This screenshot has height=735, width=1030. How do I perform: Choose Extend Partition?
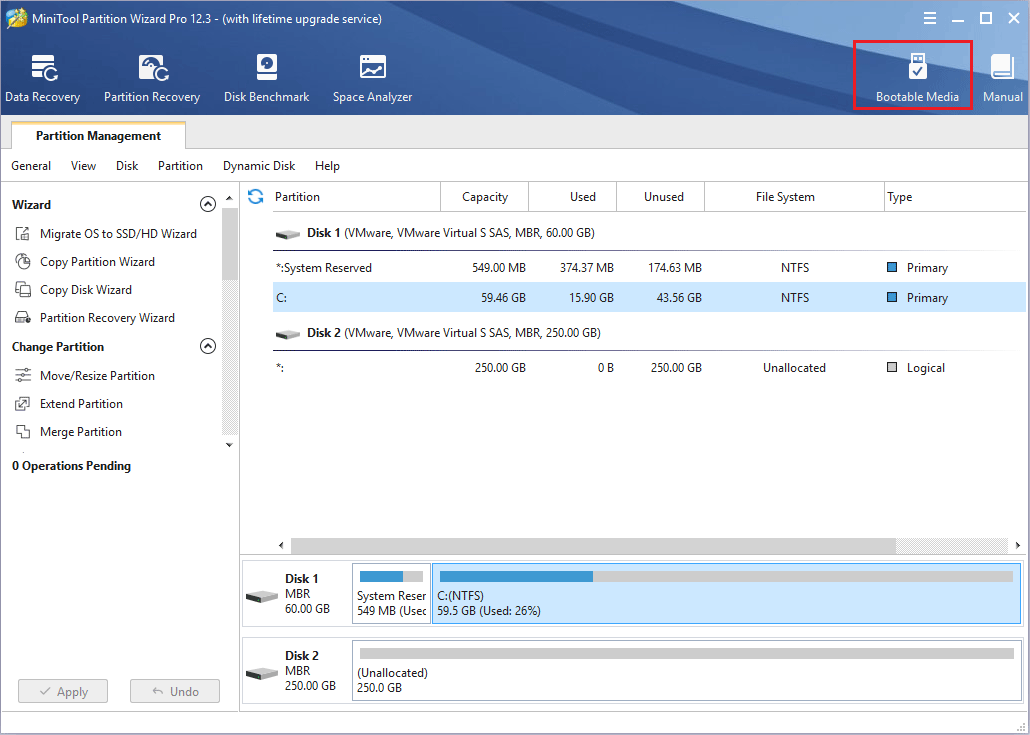pyautogui.click(x=68, y=404)
